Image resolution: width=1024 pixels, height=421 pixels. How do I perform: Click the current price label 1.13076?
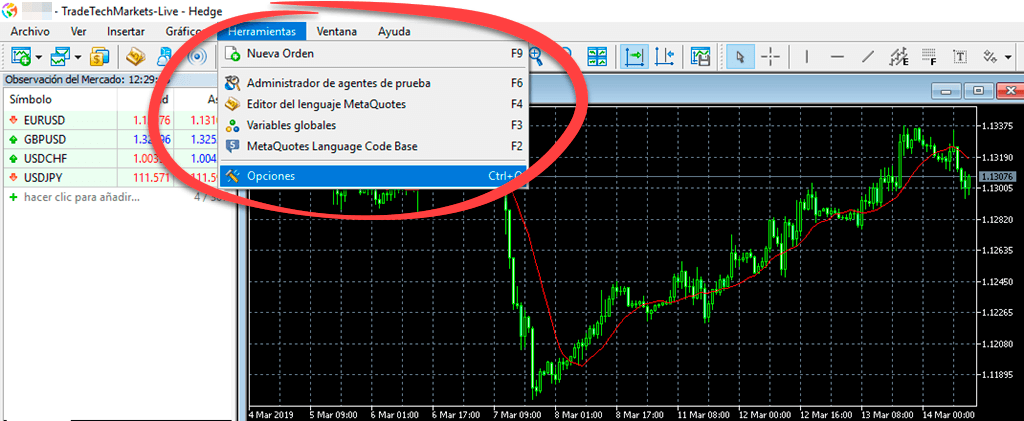997,176
